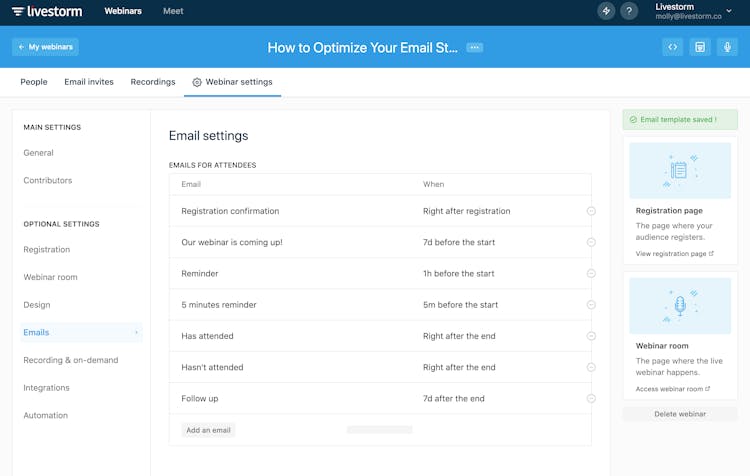
Task: Click the Add an email button
Action: 208,430
